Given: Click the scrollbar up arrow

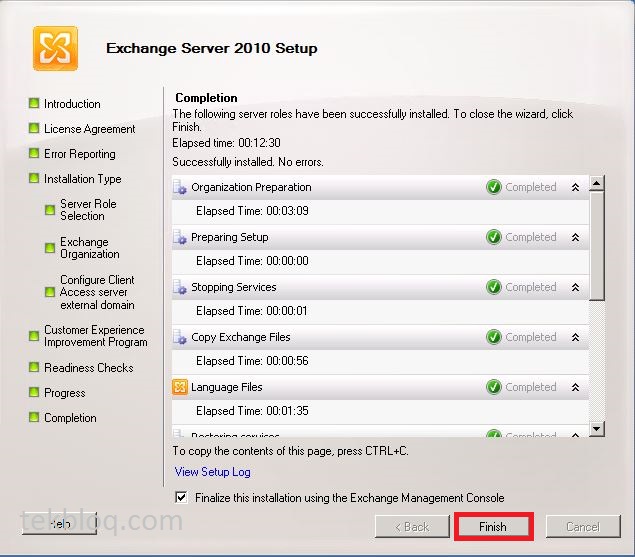Looking at the screenshot, I should [597, 184].
